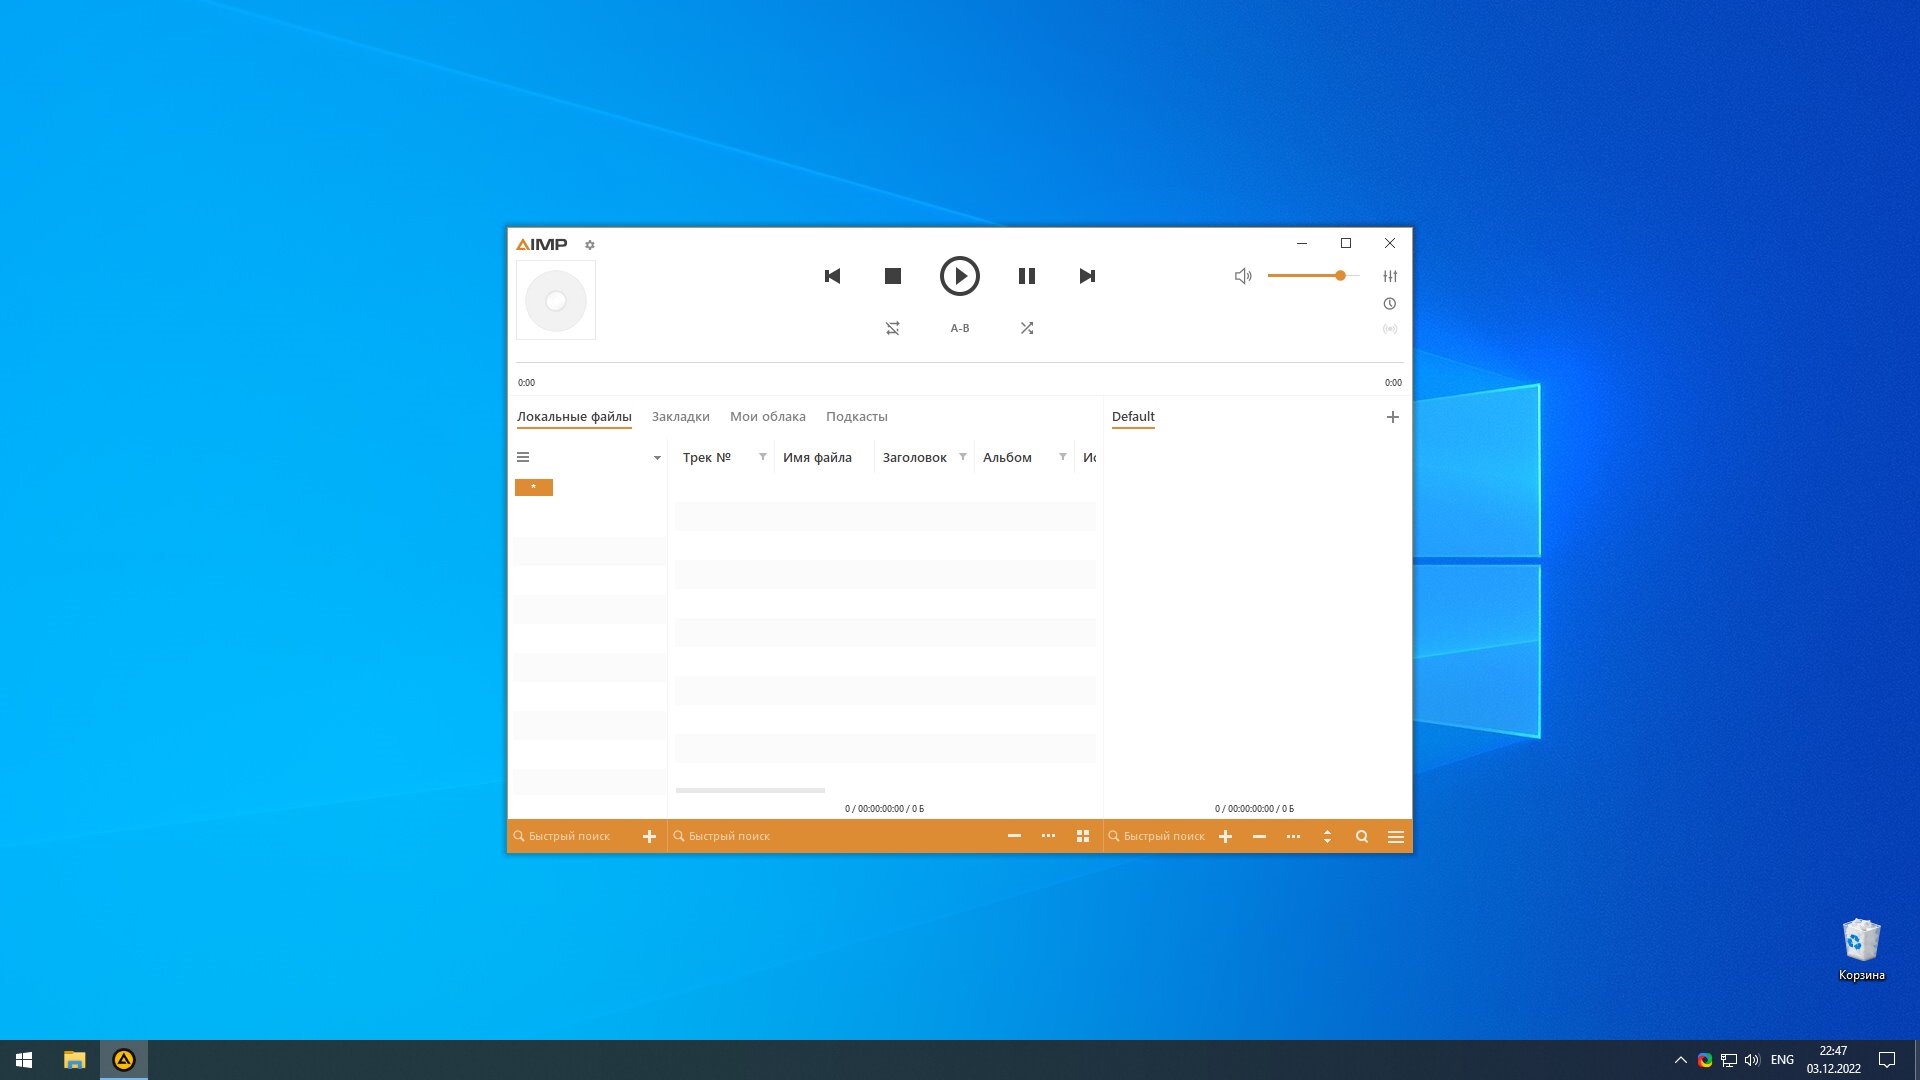Screen dimensions: 1920x1080
Task: Mute sound with the speaker icon
Action: (1243, 276)
